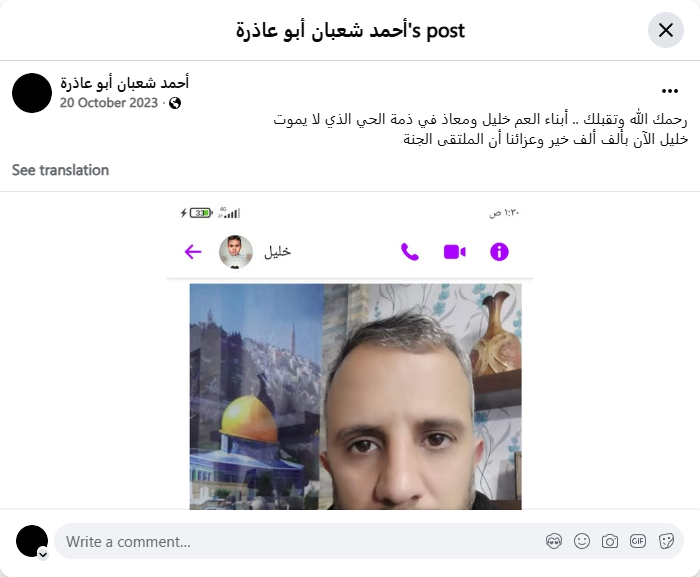This screenshot has height=577, width=700.
Task: Click the purple video call icon
Action: [454, 252]
